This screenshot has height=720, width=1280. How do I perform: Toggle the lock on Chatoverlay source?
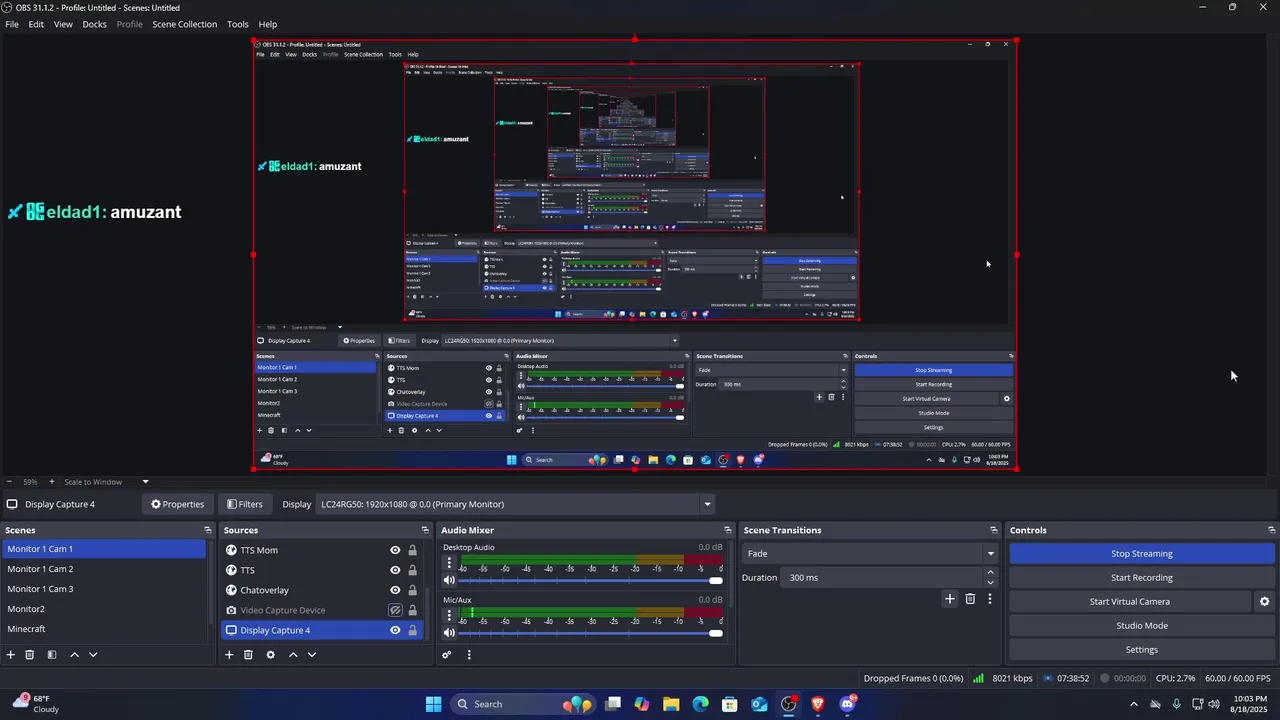[x=412, y=590]
